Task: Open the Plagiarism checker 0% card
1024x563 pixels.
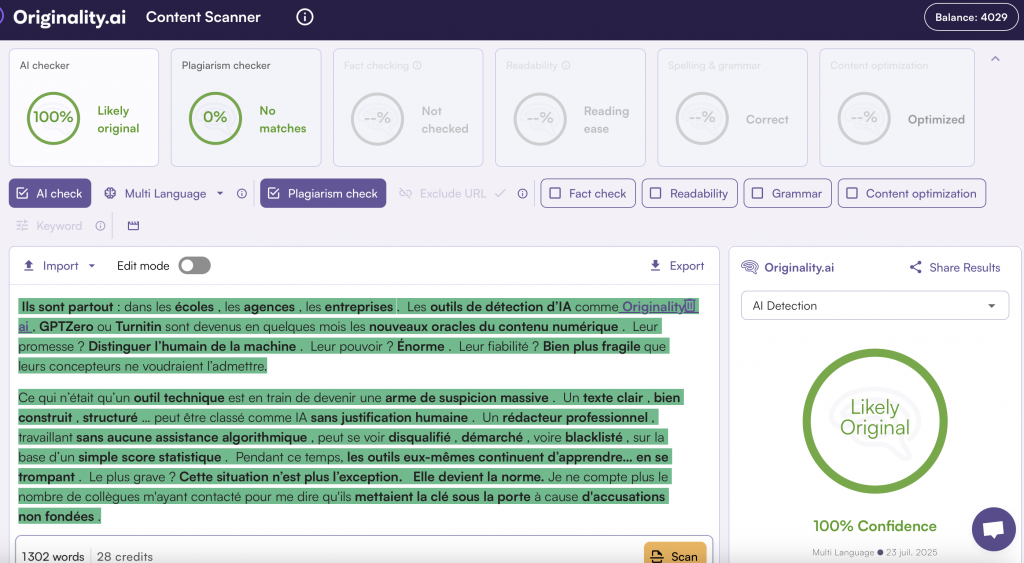Action: [x=246, y=108]
